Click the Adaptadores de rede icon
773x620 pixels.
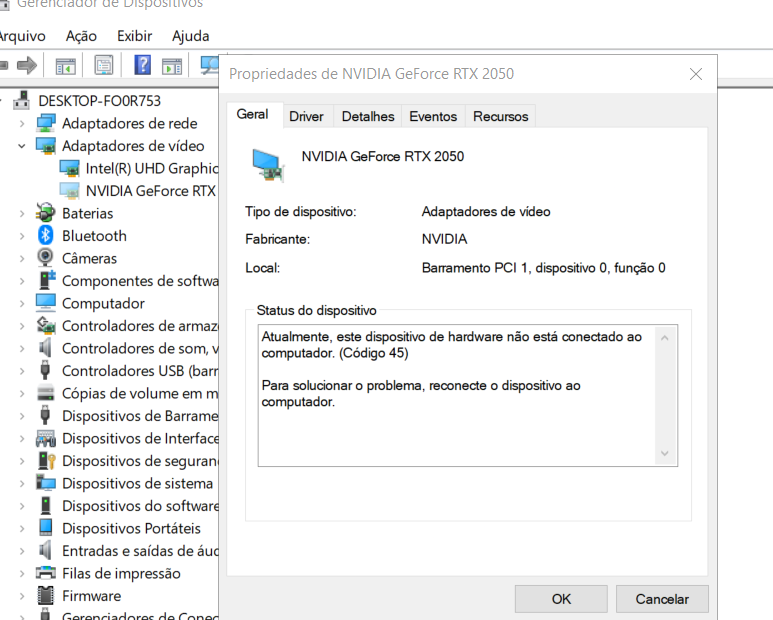[46, 123]
